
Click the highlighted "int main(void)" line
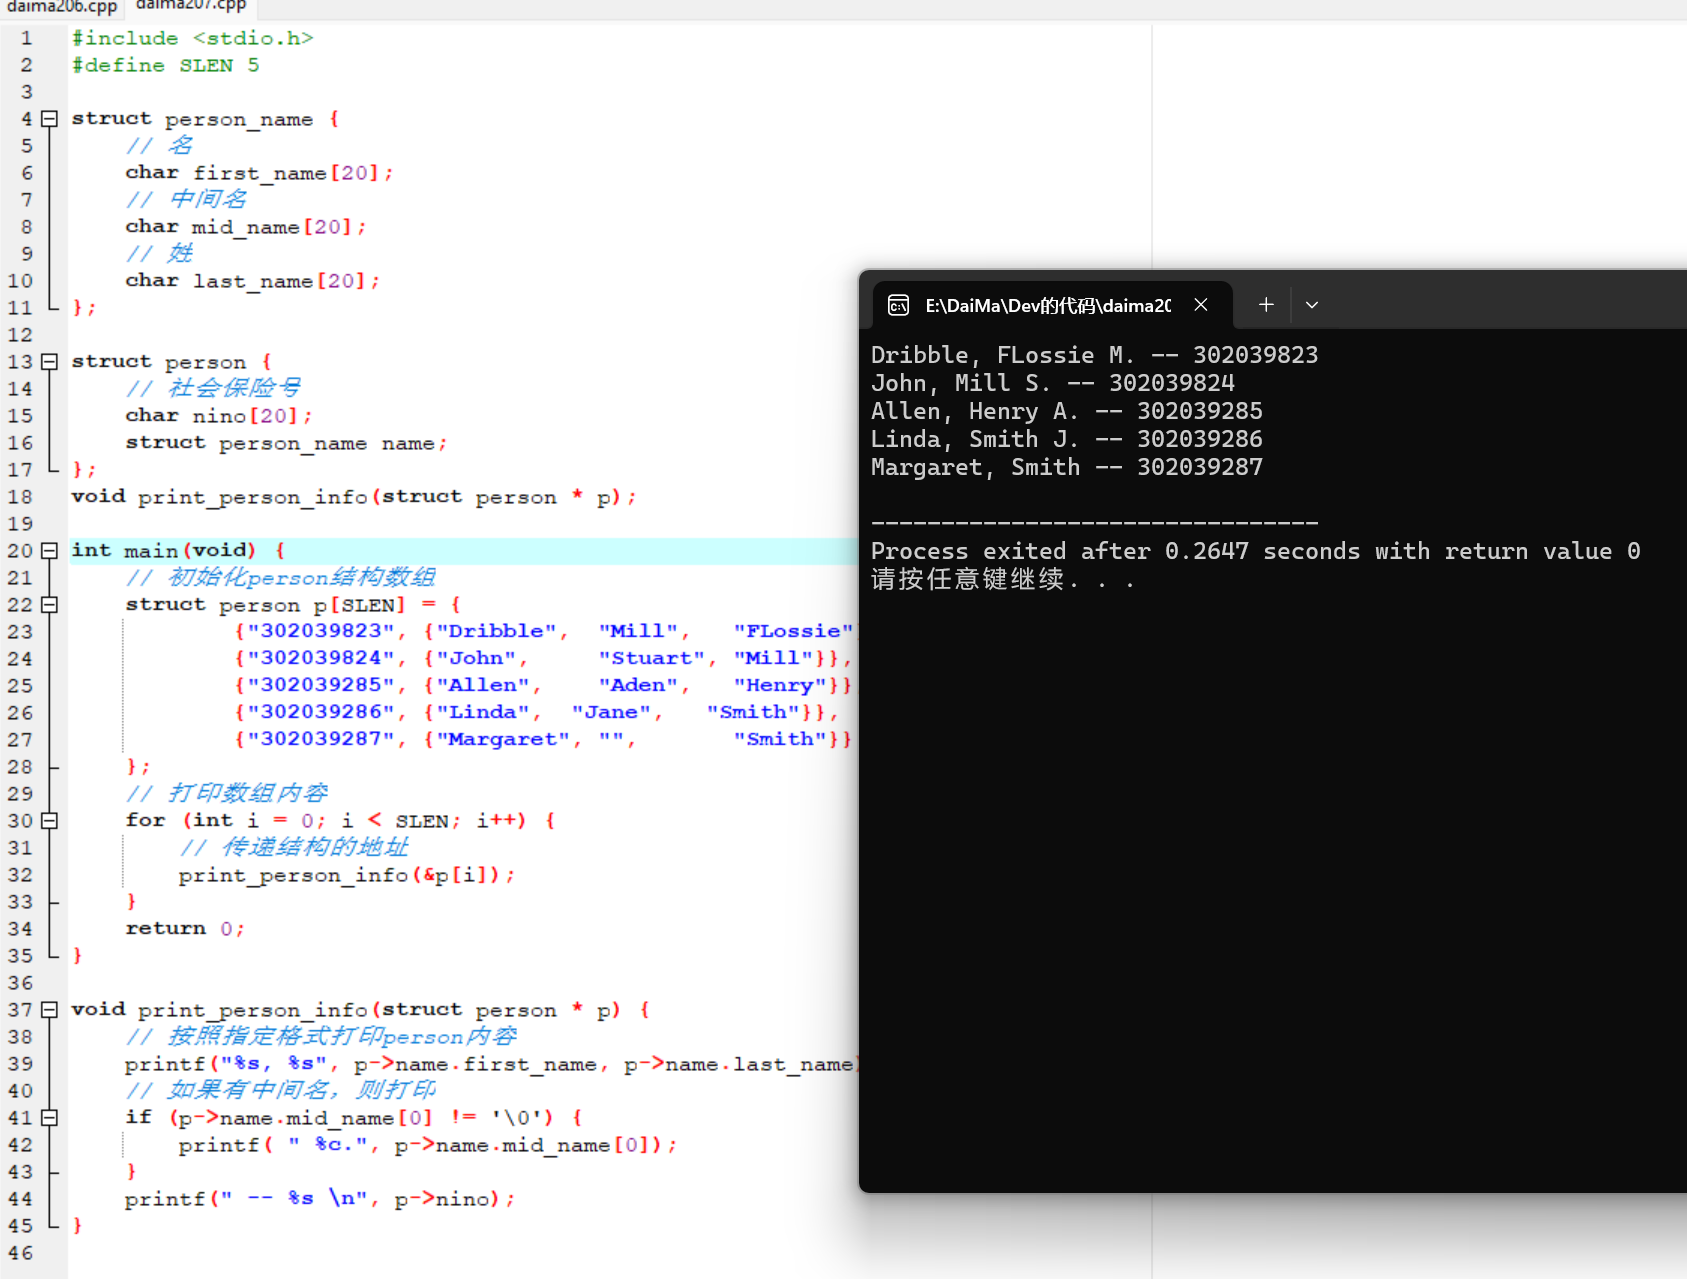(178, 551)
